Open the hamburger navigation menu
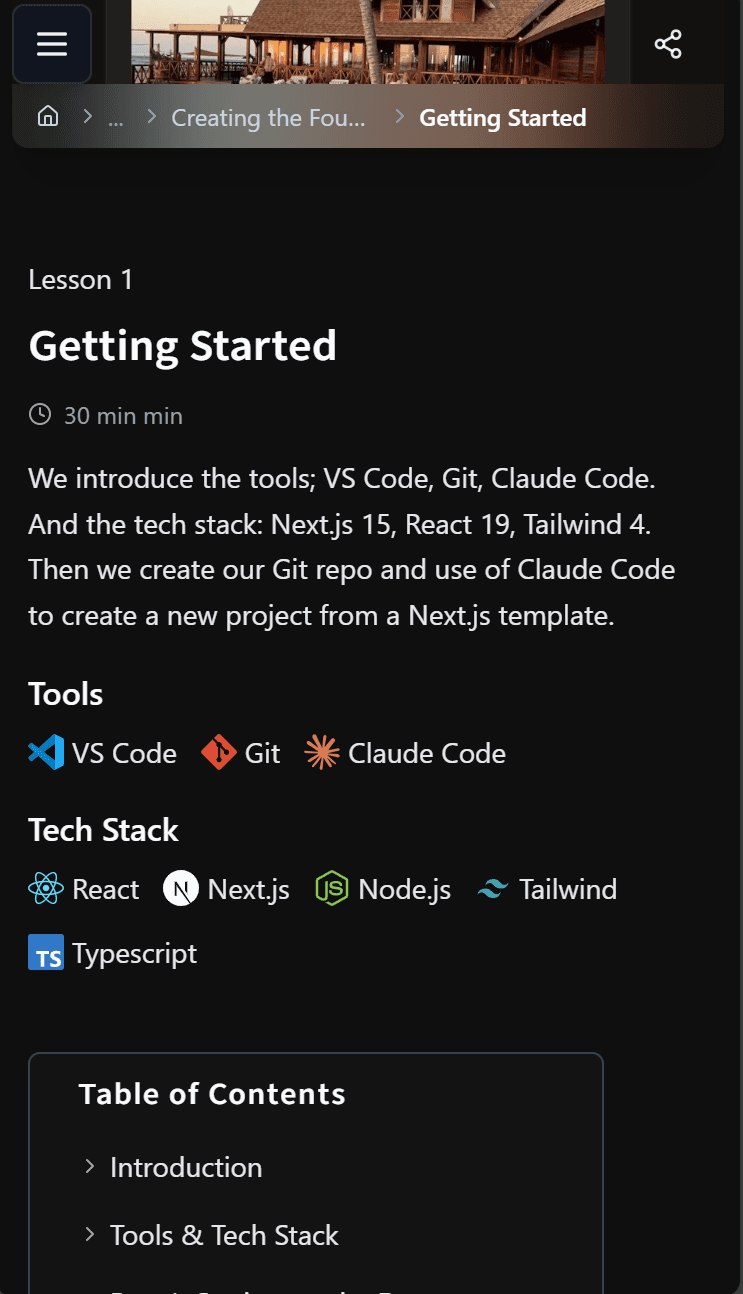 click(51, 44)
